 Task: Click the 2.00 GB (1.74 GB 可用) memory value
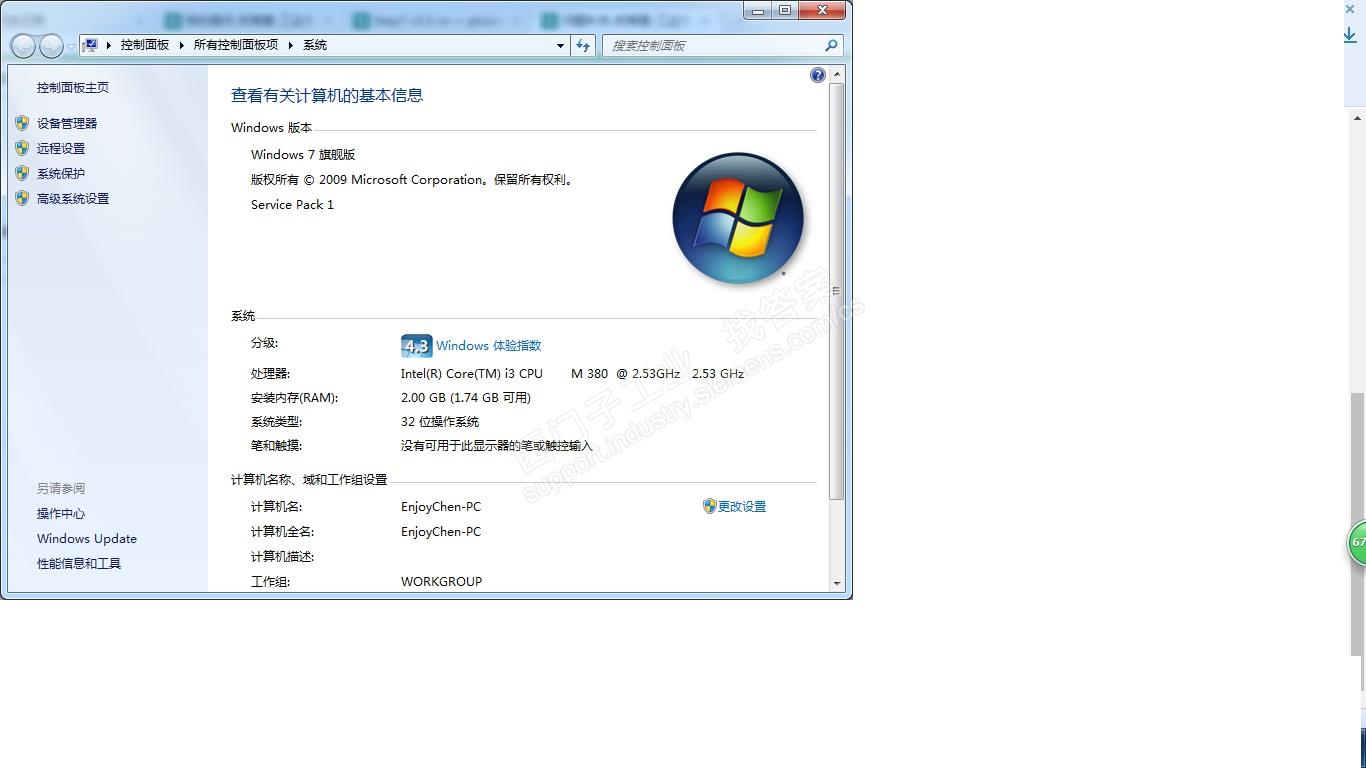point(466,398)
